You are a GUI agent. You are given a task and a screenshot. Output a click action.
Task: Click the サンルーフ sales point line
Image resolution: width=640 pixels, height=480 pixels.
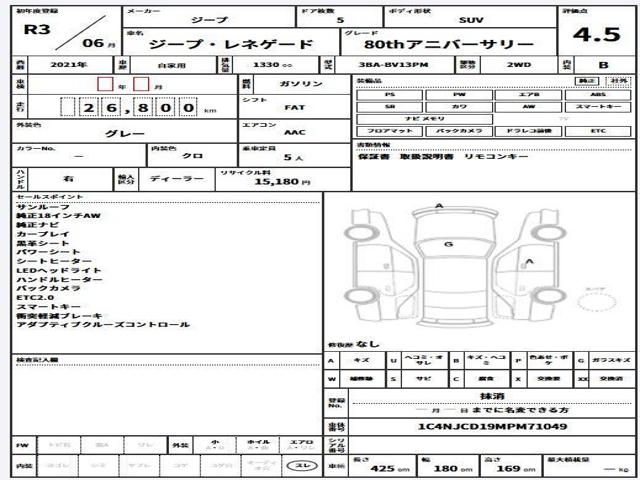click(x=43, y=207)
